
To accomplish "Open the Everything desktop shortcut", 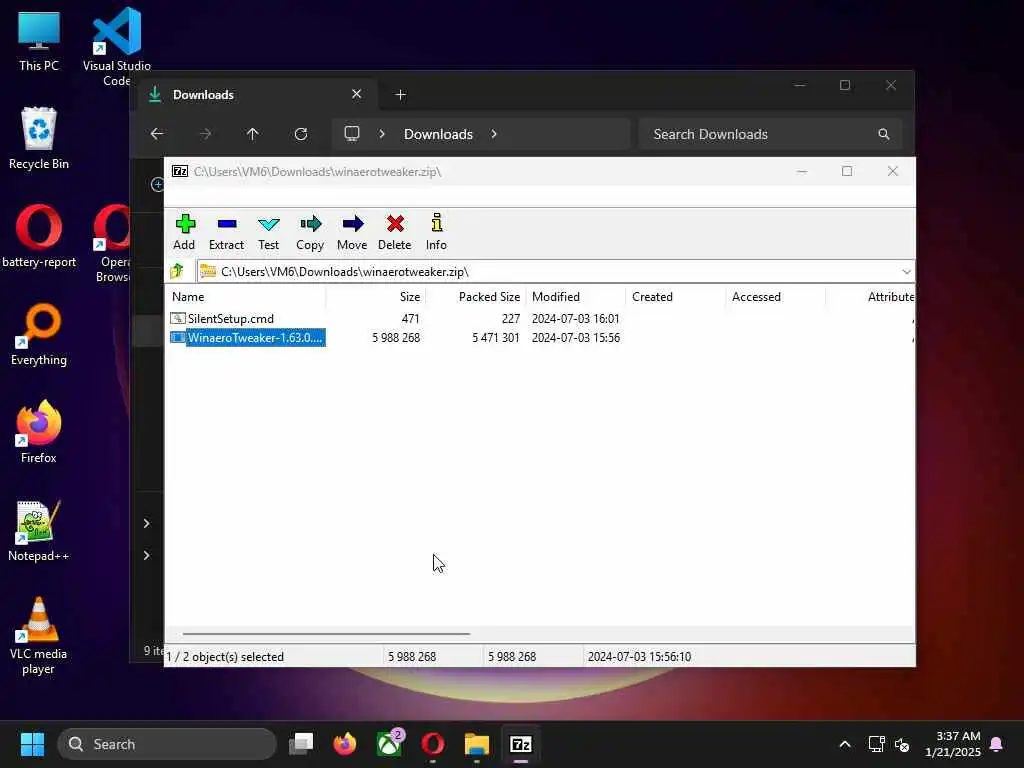I will tap(39, 334).
